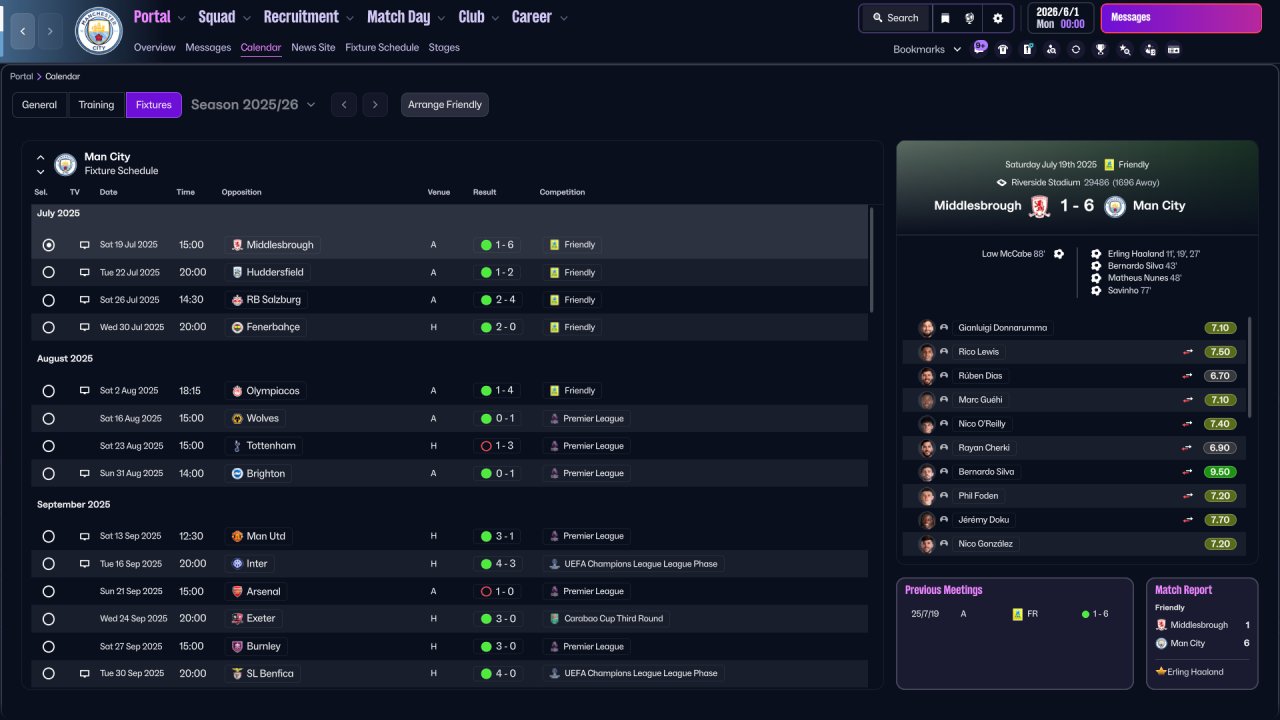Click the Manchester City club badge
The width and height of the screenshot is (1280, 720).
pyautogui.click(x=98, y=31)
